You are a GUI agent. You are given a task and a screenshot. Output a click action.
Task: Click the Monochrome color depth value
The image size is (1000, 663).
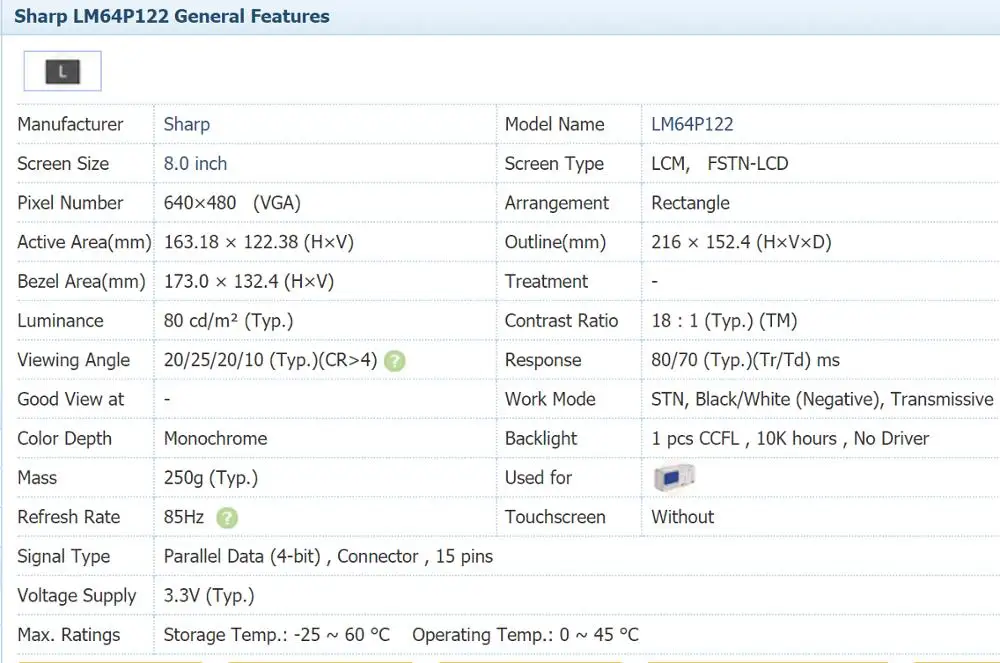(216, 439)
